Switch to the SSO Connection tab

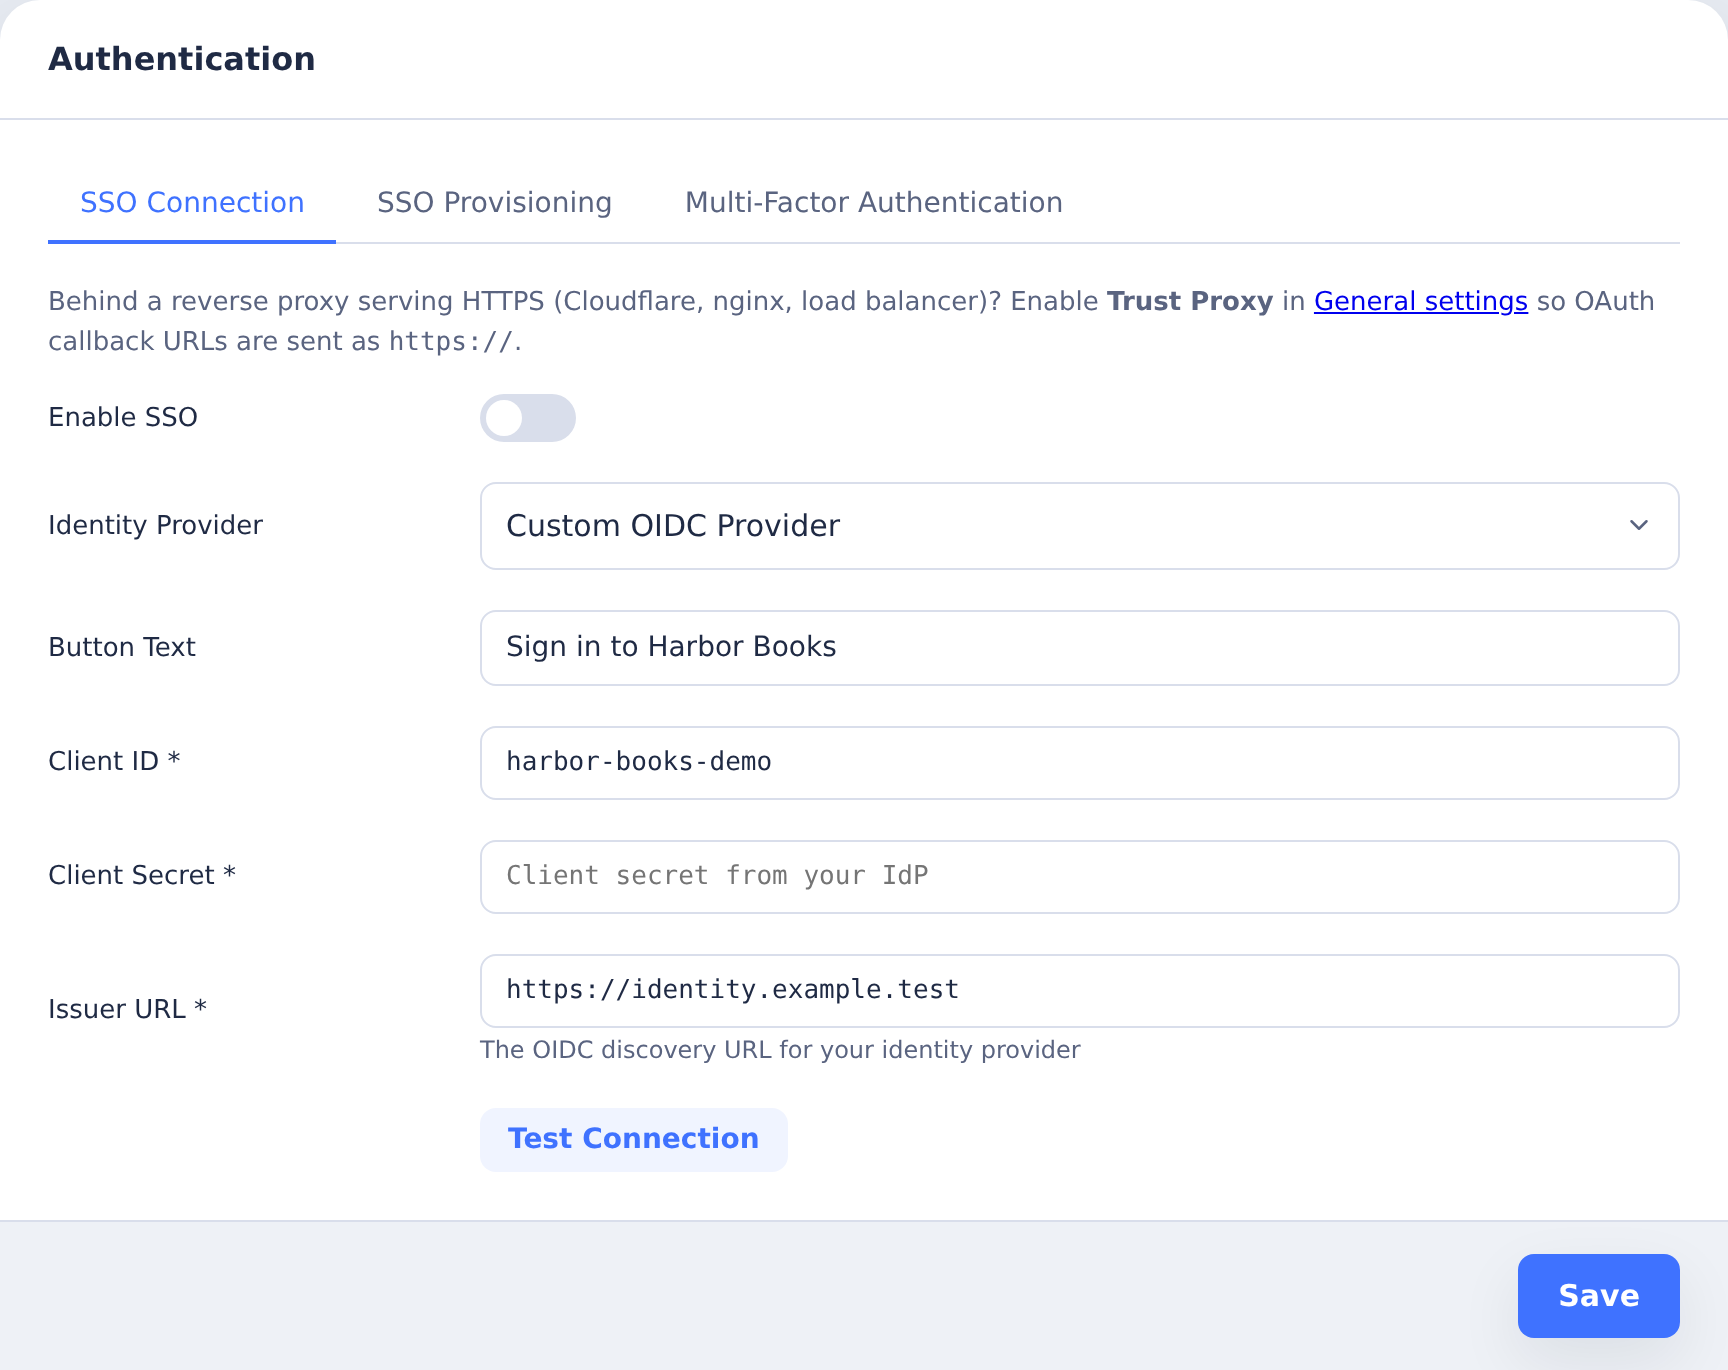(192, 202)
